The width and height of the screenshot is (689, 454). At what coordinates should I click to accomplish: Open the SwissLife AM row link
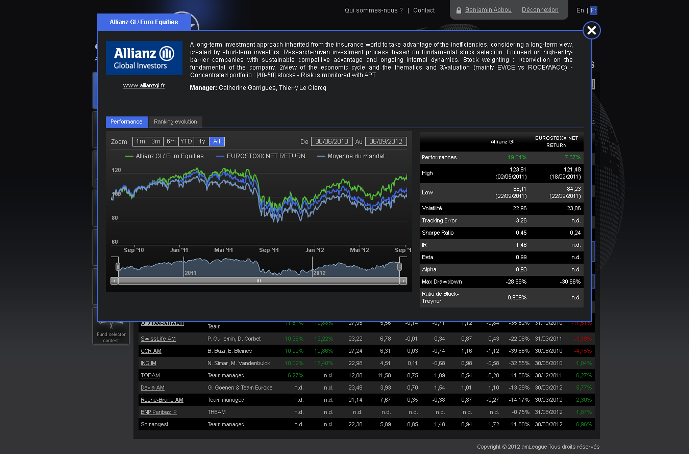(x=158, y=339)
